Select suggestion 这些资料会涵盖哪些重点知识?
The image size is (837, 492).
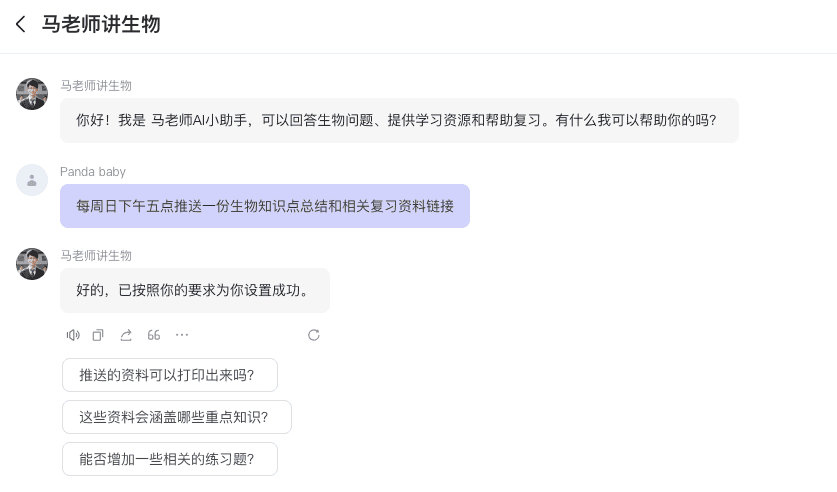pyautogui.click(x=177, y=417)
